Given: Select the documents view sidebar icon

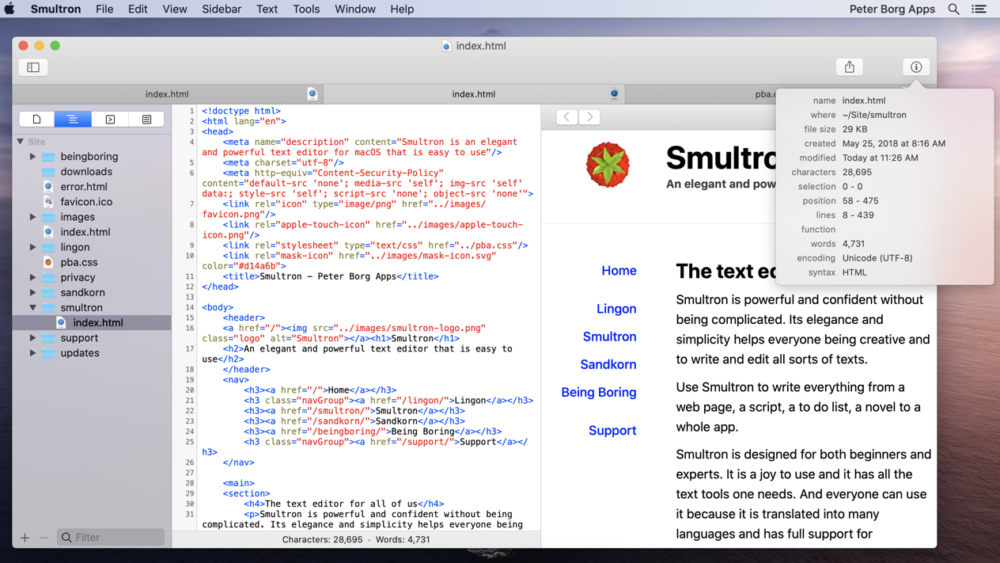Looking at the screenshot, I should pos(37,119).
